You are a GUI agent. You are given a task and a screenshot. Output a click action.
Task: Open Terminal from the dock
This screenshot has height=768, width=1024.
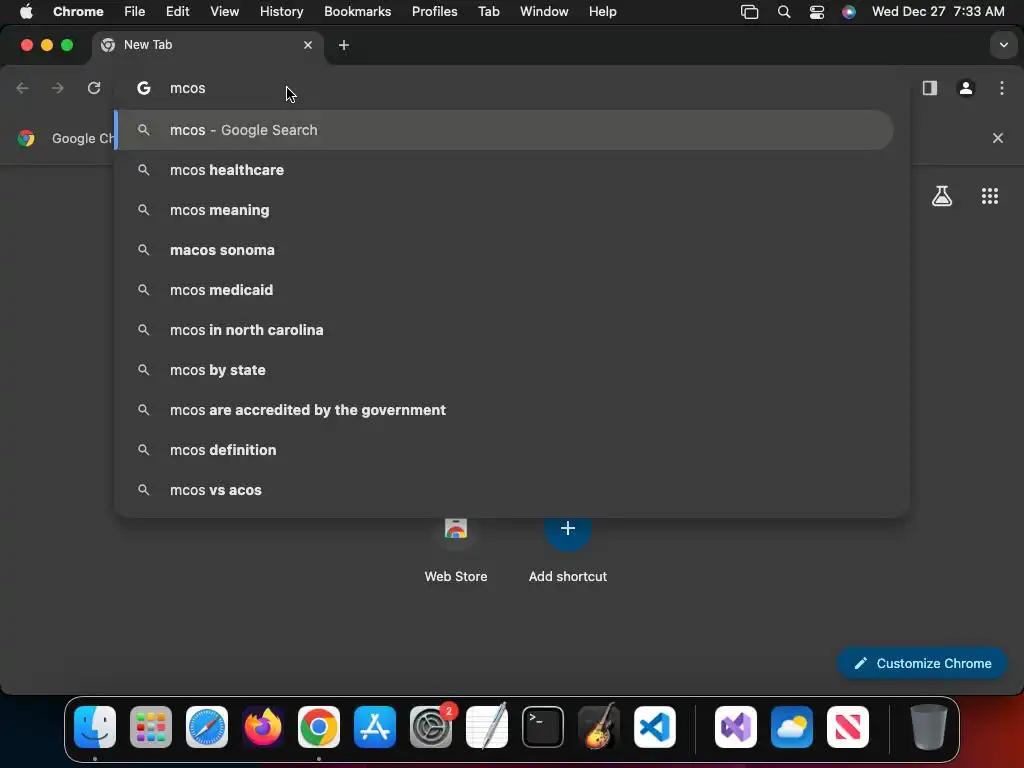543,727
